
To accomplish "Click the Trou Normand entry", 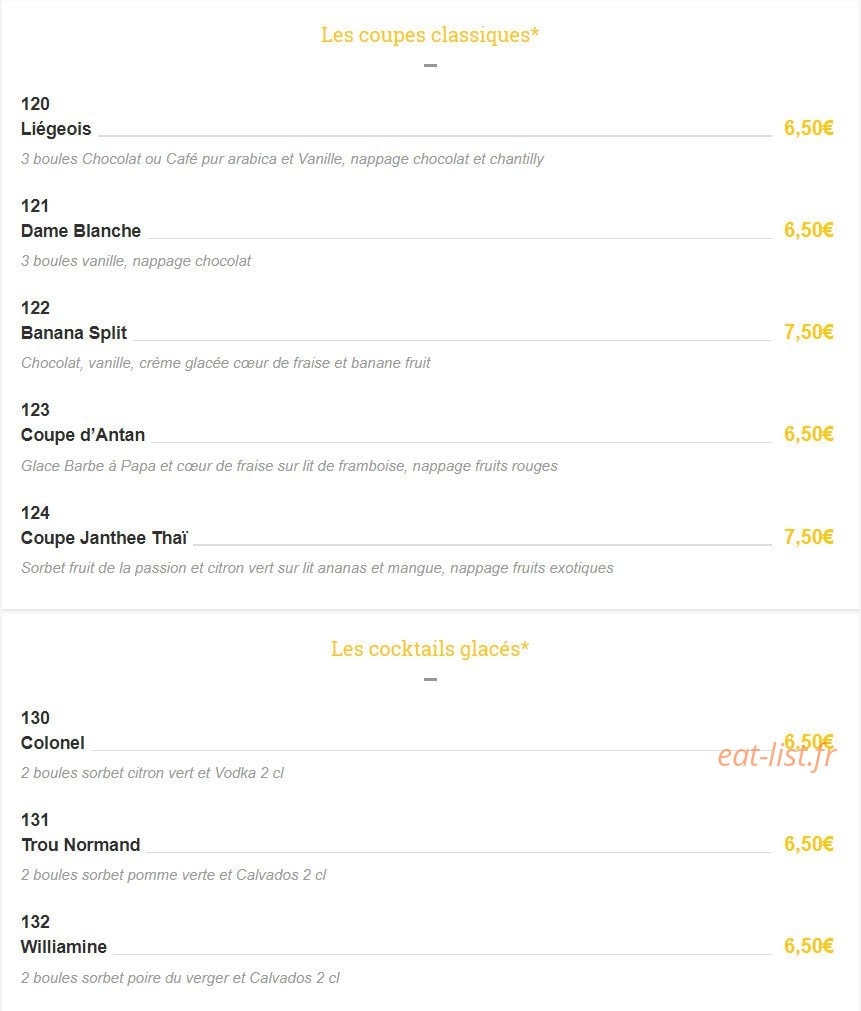I will tap(81, 845).
